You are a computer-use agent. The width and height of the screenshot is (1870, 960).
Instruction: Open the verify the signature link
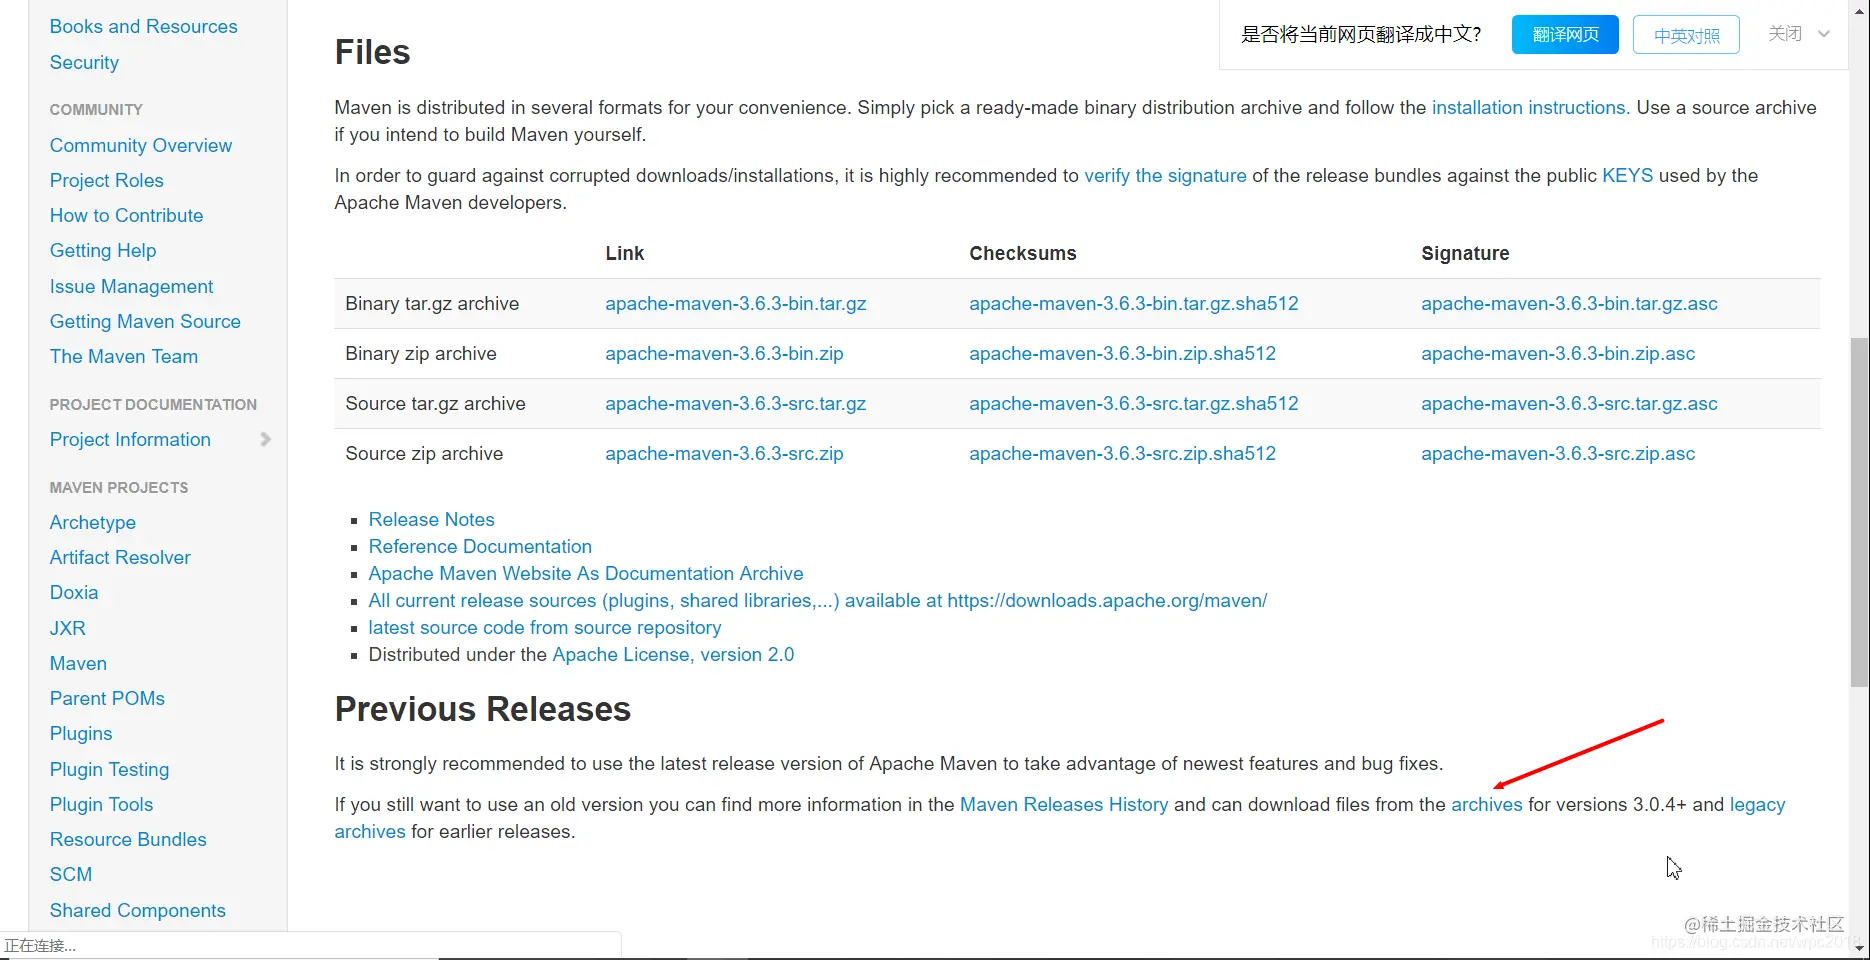[x=1166, y=175]
